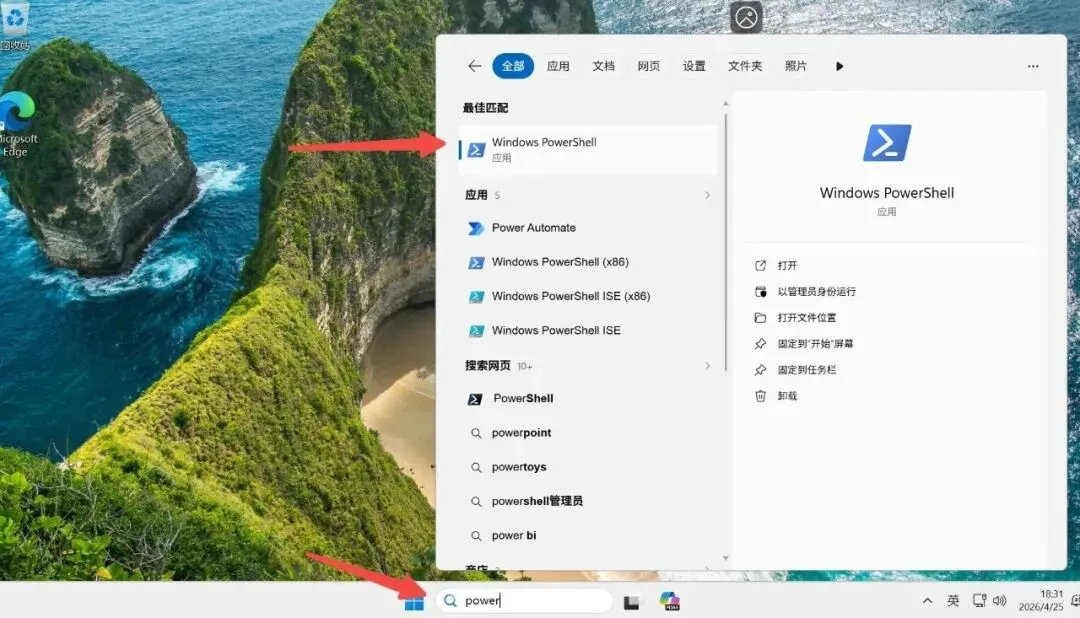Click the Power Automate icon
Image resolution: width=1080 pixels, height=618 pixels.
pyautogui.click(x=475, y=228)
